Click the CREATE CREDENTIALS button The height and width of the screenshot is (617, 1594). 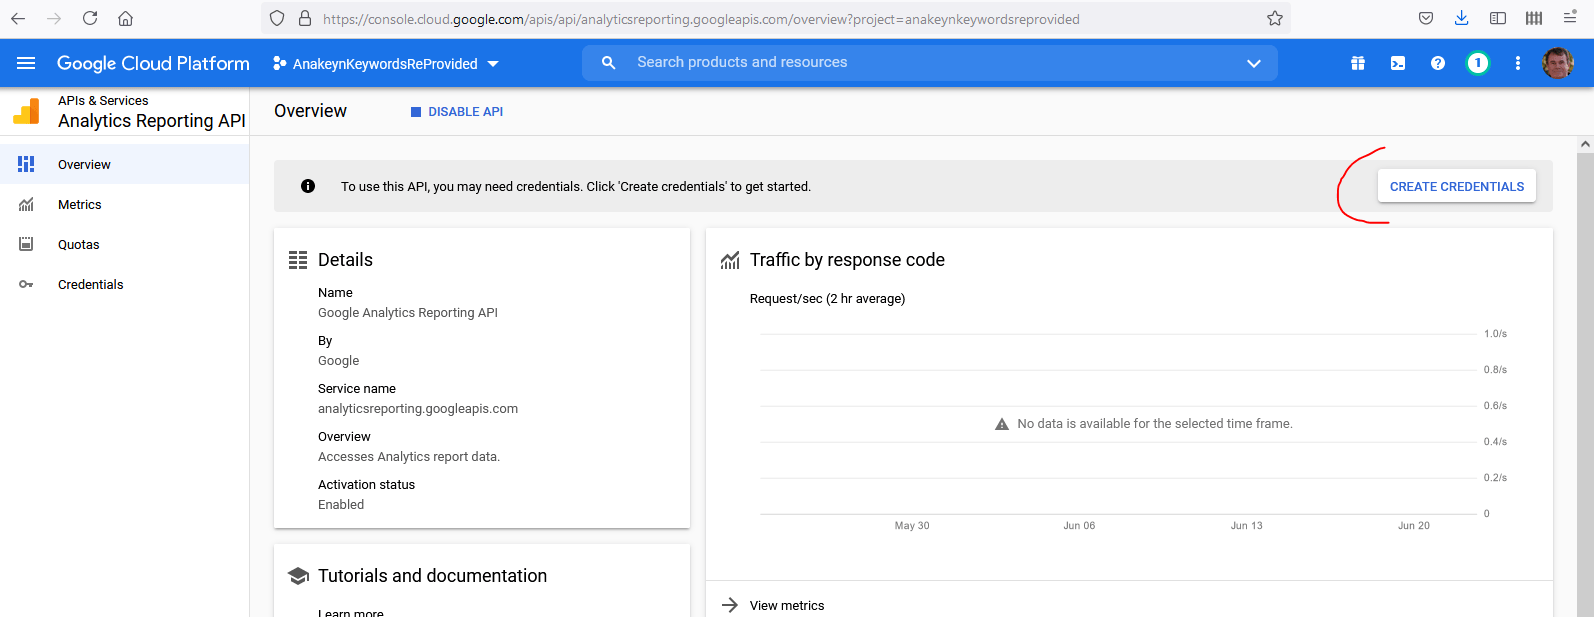(1457, 186)
